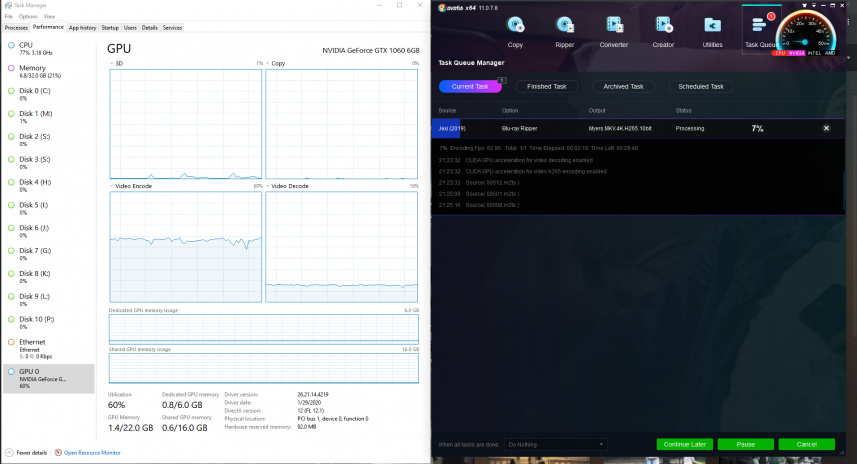
Task: Switch to the Startup tab in Task Manager
Action: 110,28
